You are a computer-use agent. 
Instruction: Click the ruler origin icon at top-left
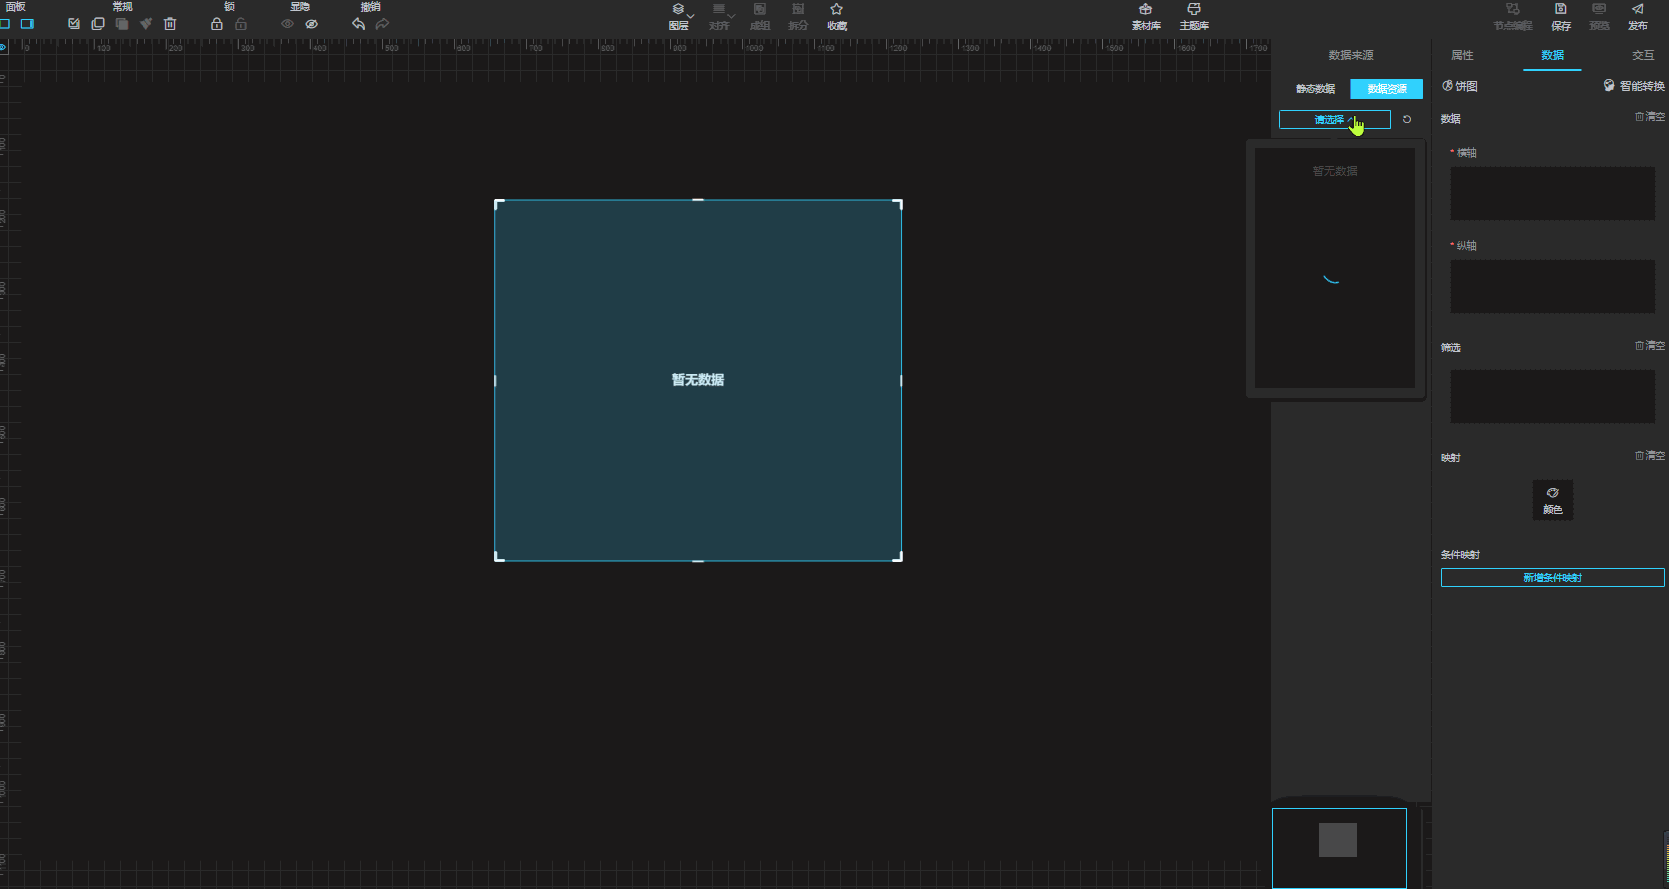(3, 47)
